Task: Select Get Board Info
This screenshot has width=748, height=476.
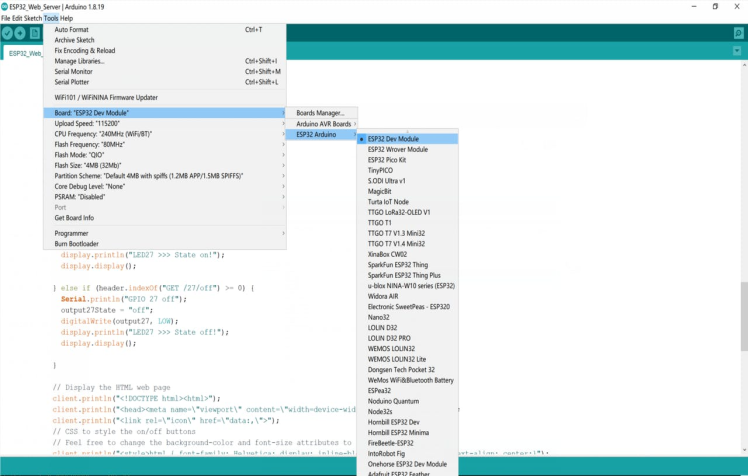Action: click(74, 218)
